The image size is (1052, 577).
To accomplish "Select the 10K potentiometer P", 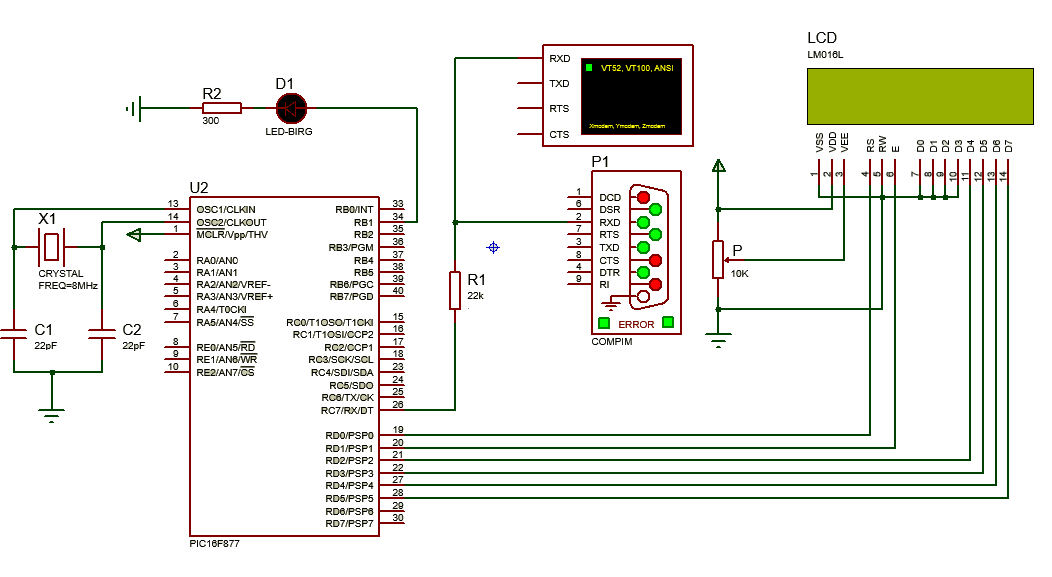I will point(719,260).
